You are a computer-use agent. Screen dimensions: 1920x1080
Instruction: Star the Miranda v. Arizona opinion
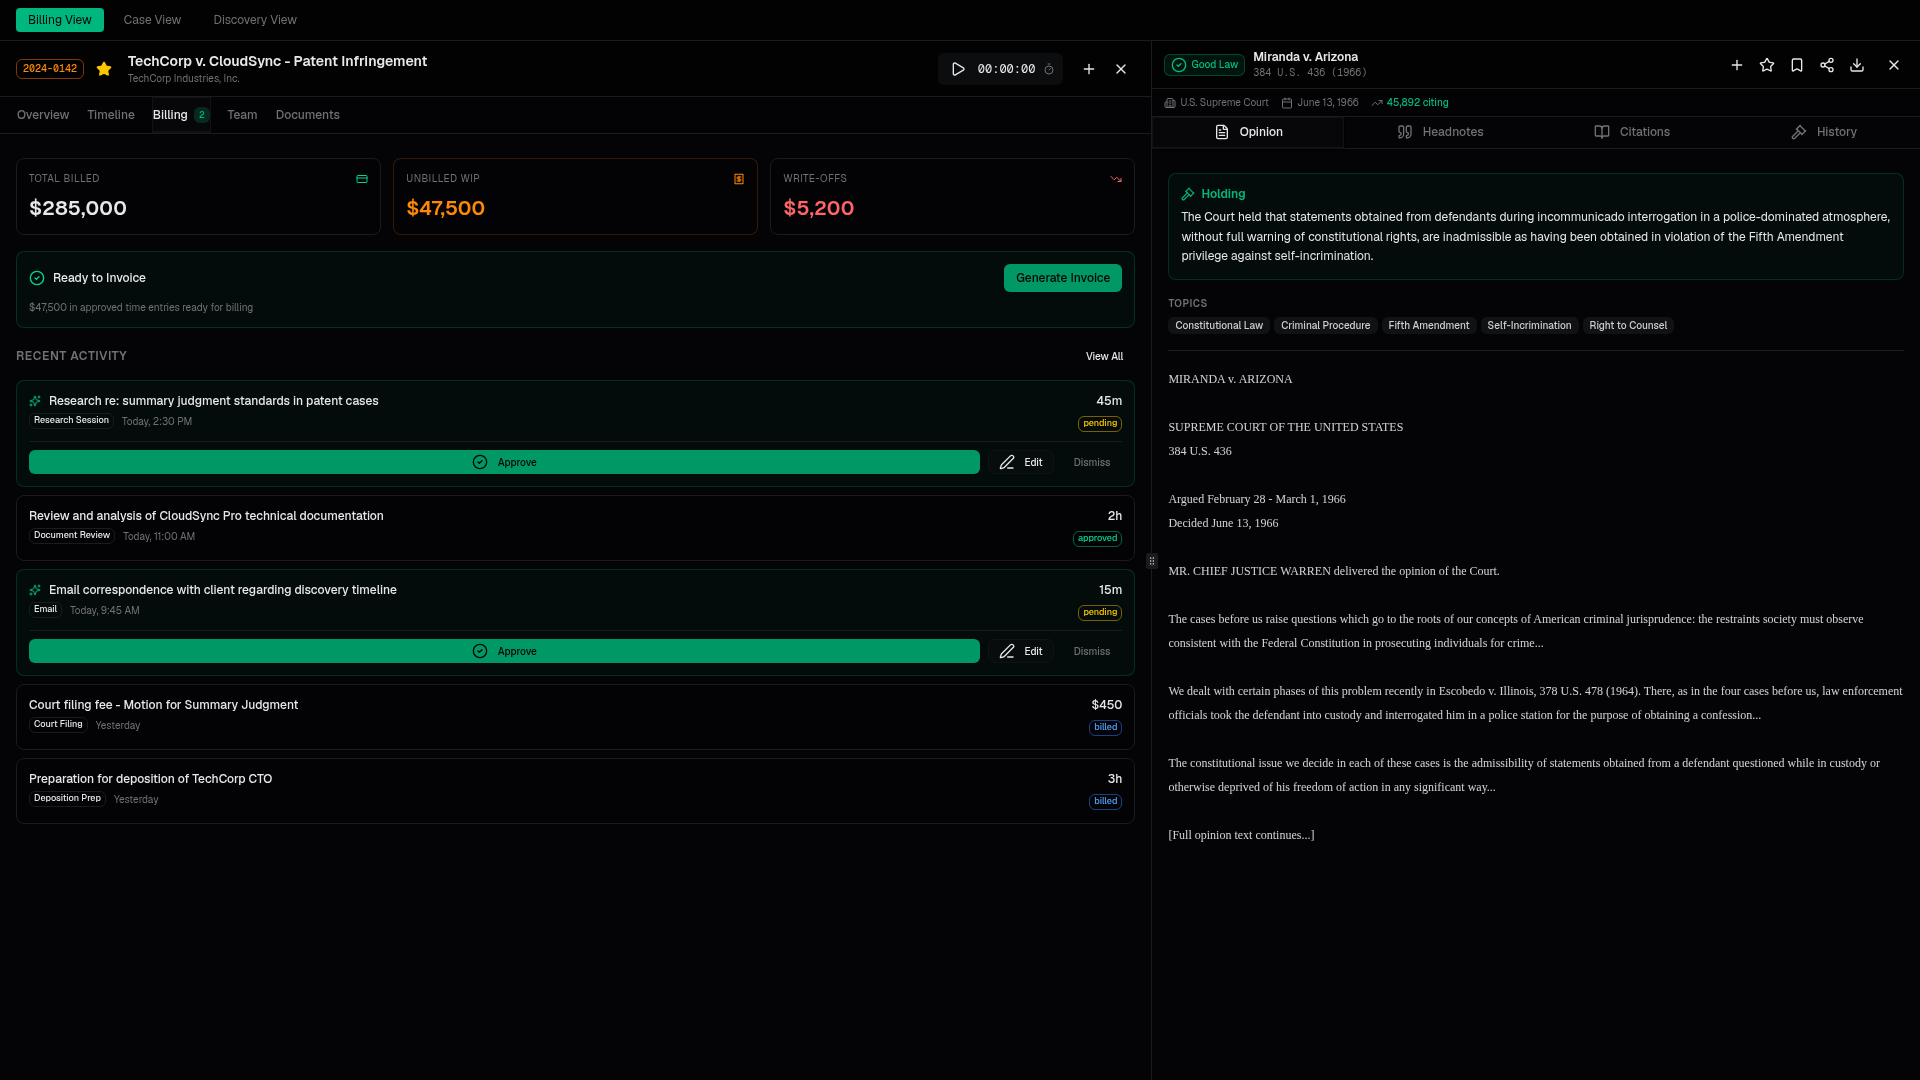[x=1767, y=65]
